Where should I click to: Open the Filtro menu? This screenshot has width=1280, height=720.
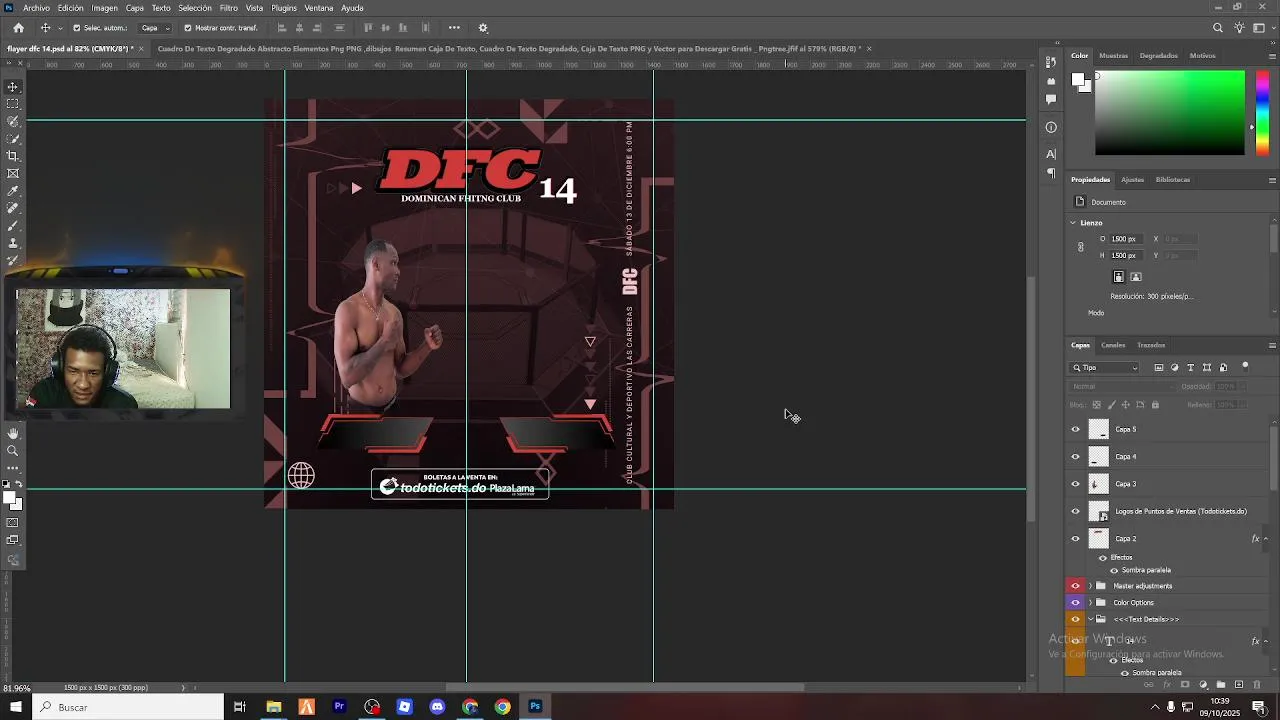(x=229, y=8)
